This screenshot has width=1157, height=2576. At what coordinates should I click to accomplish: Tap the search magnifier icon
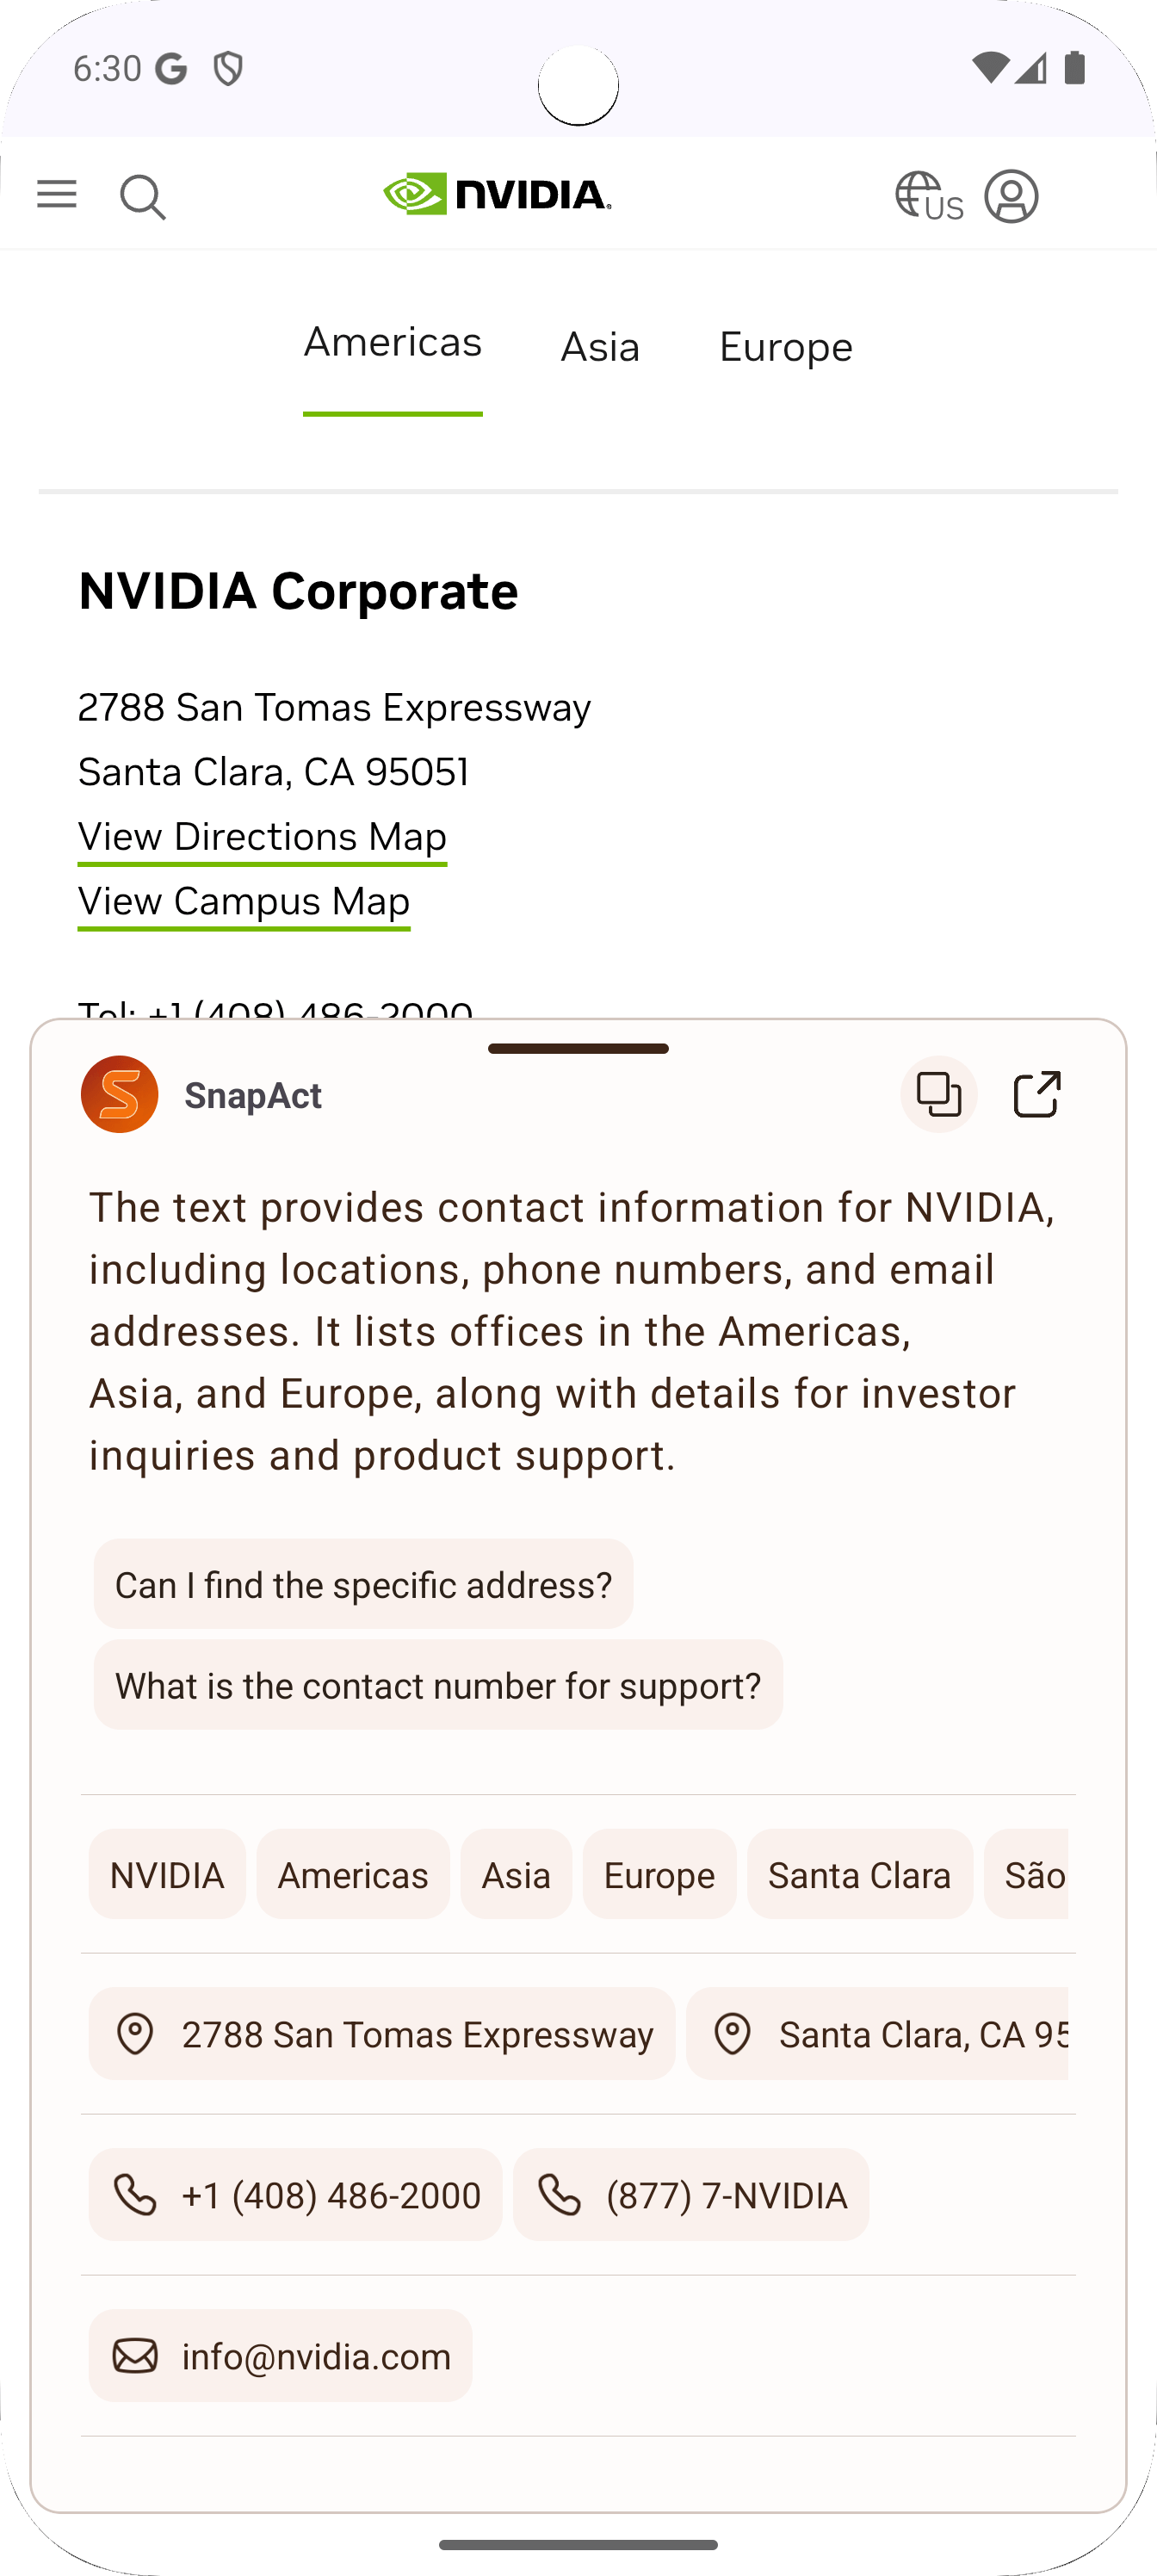pyautogui.click(x=142, y=196)
